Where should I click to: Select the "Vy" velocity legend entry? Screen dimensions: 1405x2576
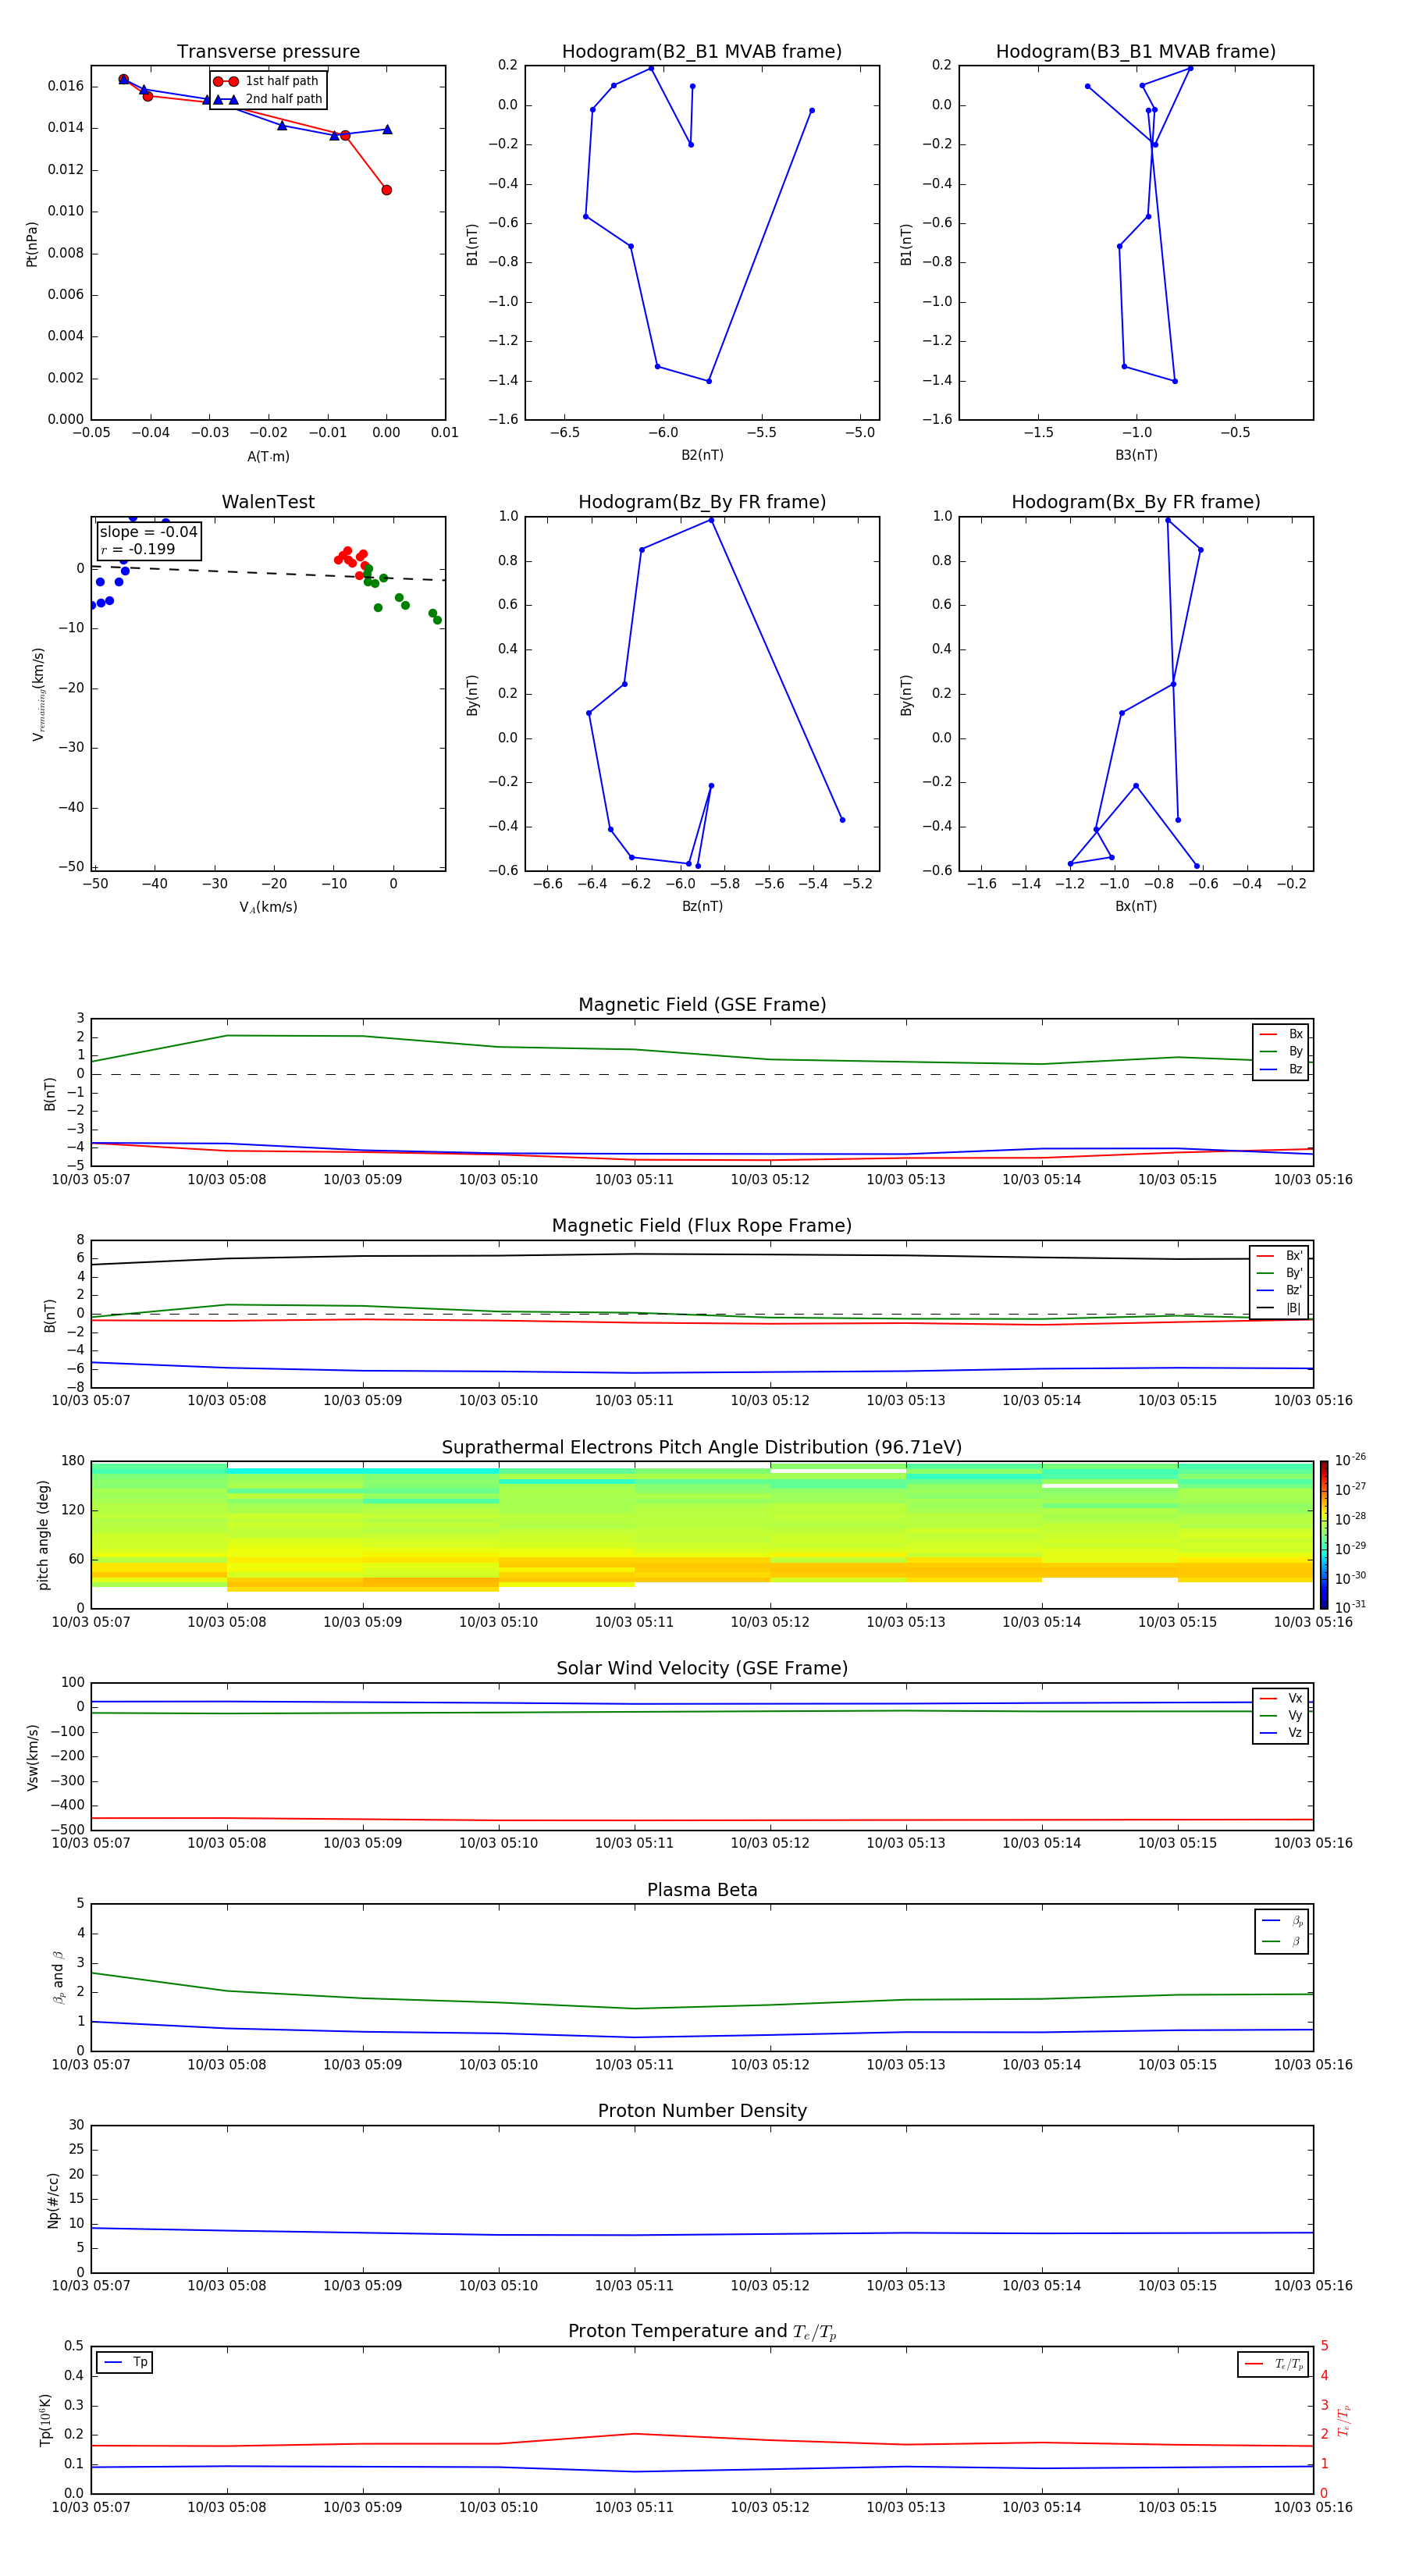(1281, 1716)
